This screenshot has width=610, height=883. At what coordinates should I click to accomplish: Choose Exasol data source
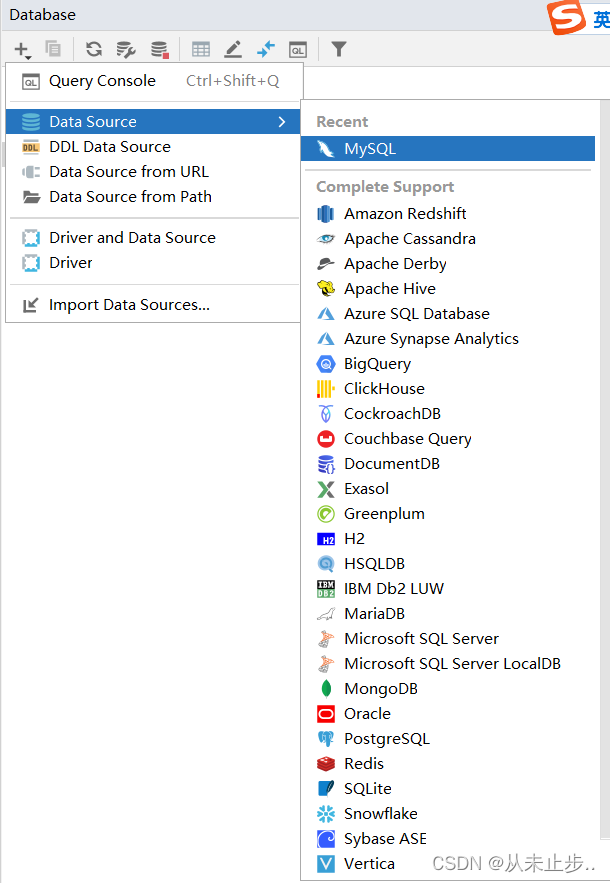(x=448, y=489)
